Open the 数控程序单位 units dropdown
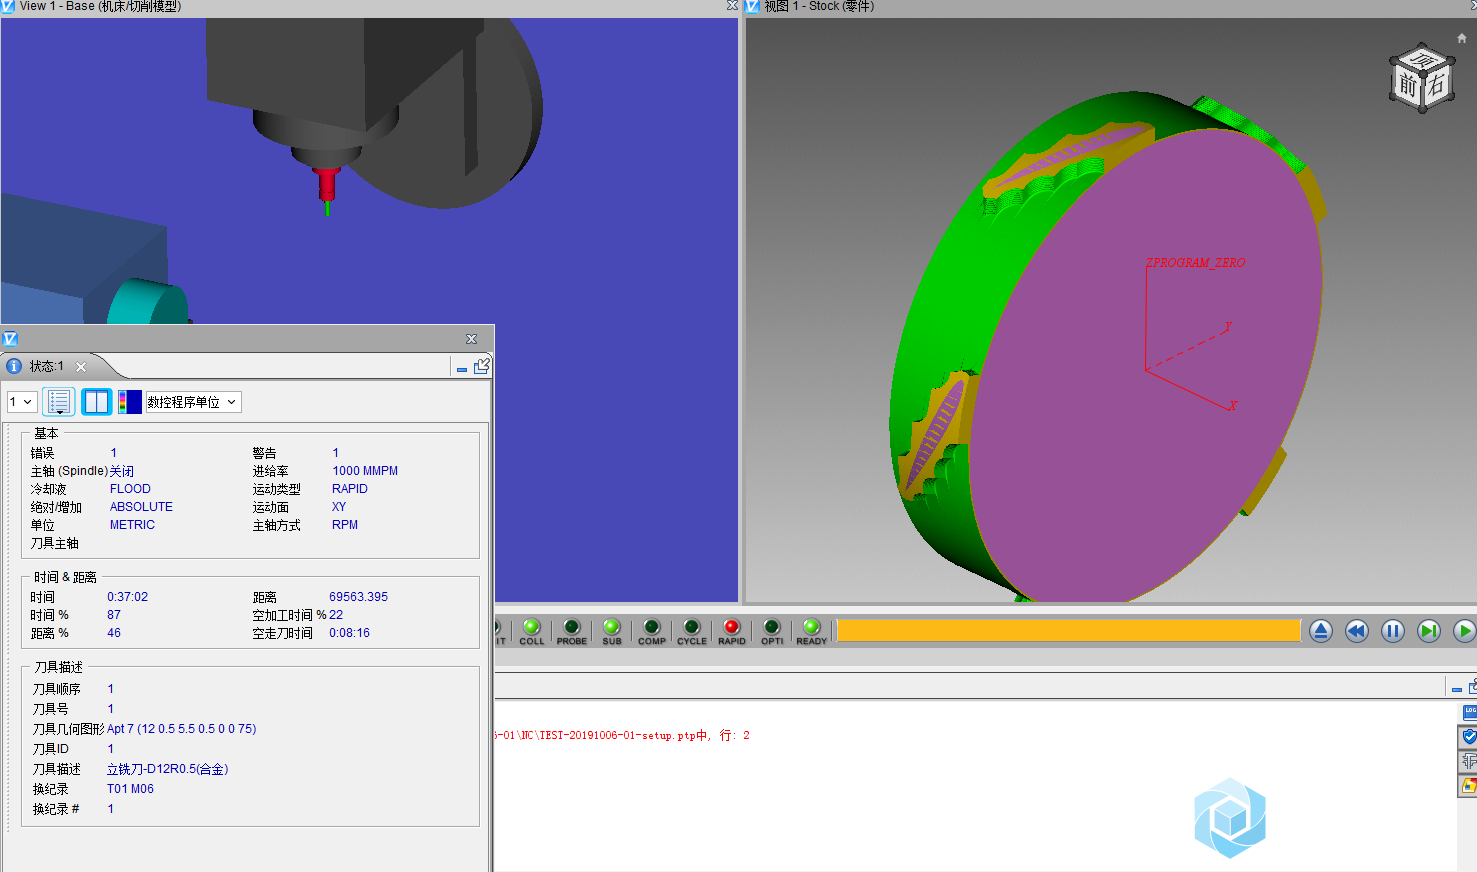The height and width of the screenshot is (872, 1477). (192, 402)
